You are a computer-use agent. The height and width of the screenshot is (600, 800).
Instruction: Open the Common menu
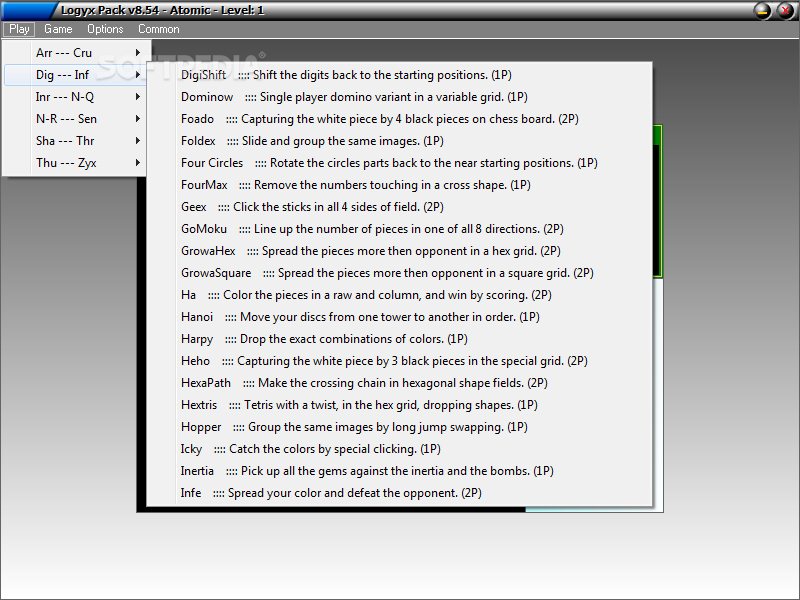tap(159, 29)
